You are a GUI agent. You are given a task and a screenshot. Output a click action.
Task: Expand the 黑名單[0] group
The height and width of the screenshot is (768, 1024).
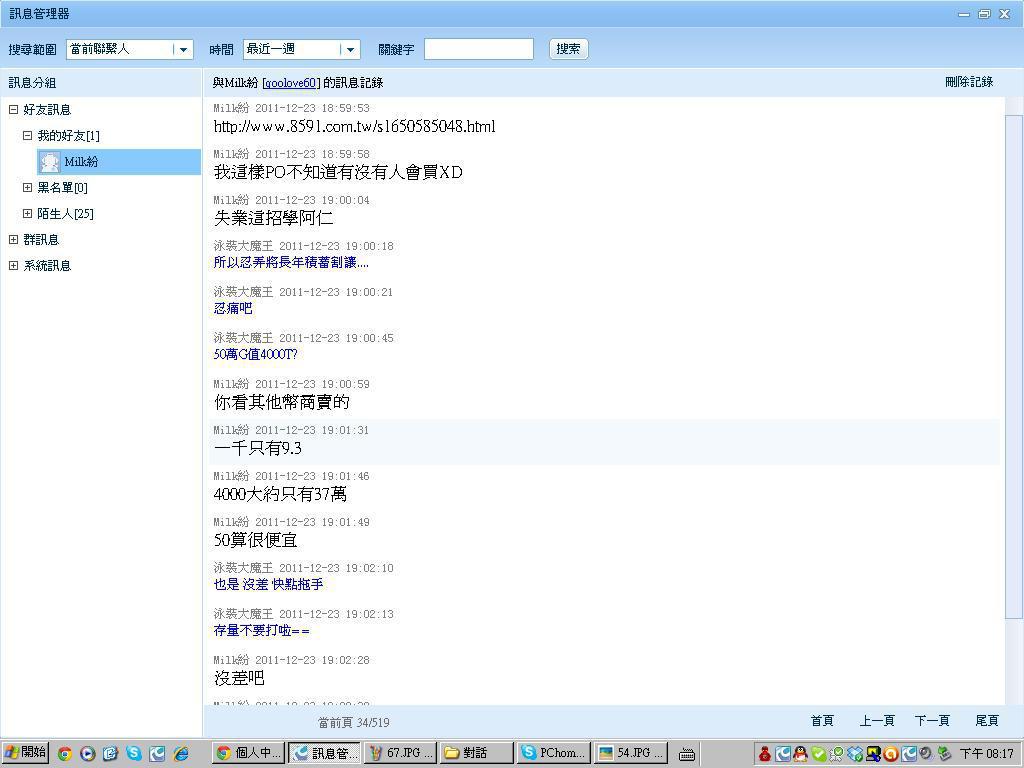(27, 188)
